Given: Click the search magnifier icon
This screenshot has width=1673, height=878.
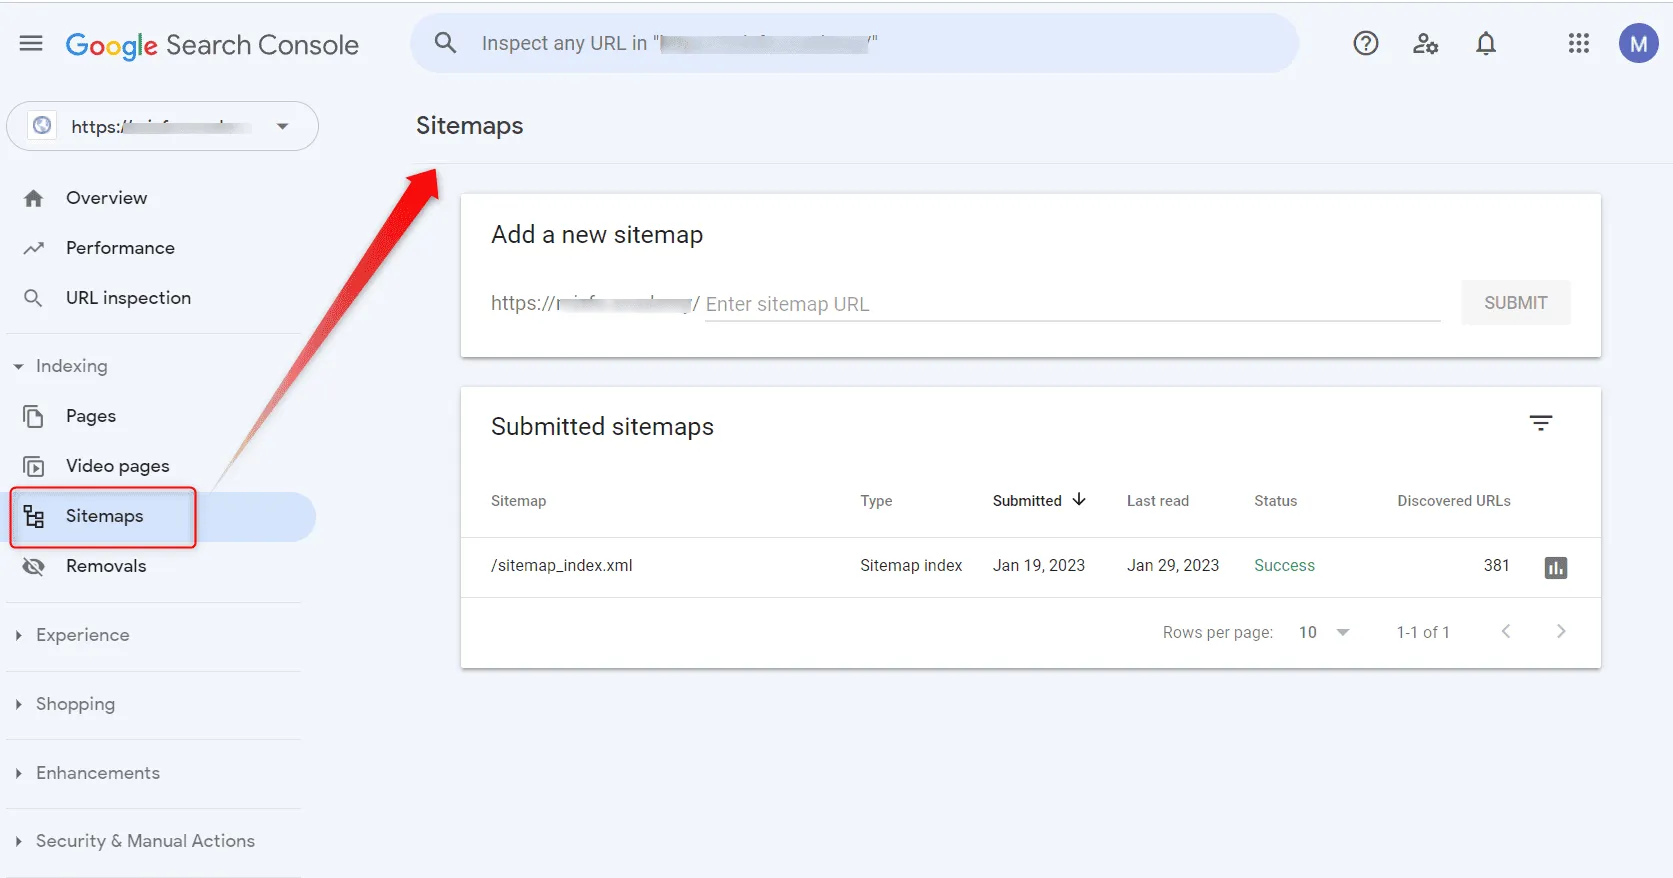Looking at the screenshot, I should point(445,43).
